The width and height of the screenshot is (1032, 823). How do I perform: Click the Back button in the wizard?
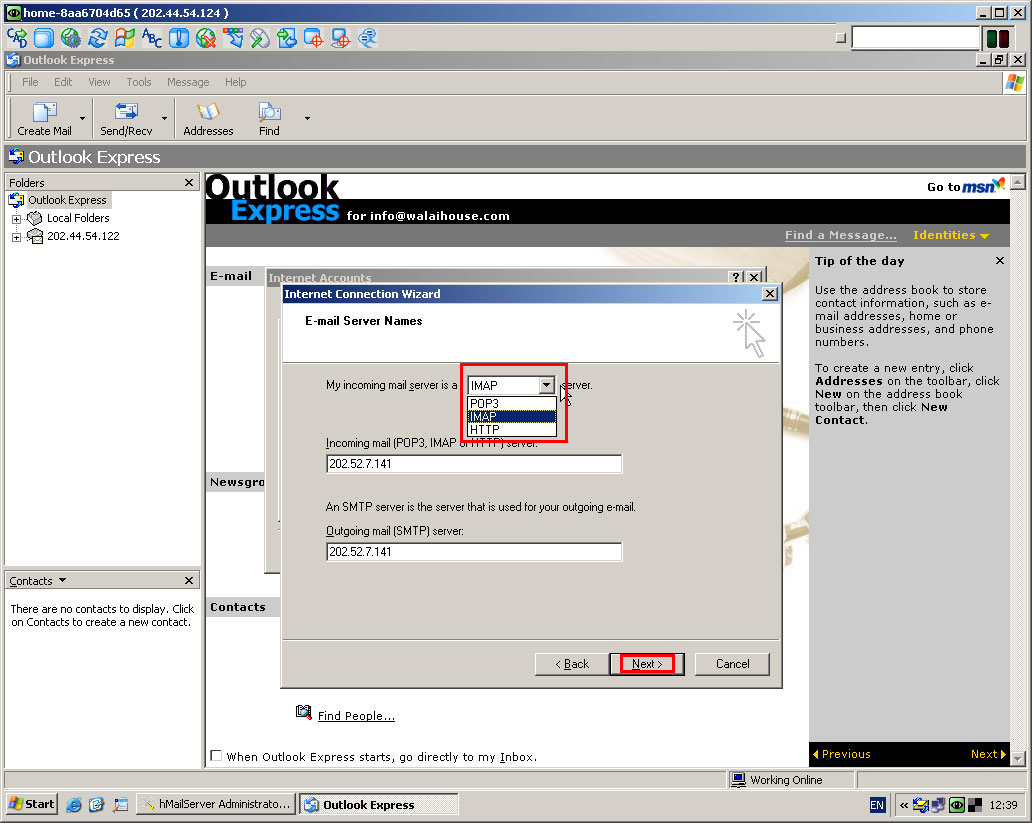pyautogui.click(x=572, y=664)
